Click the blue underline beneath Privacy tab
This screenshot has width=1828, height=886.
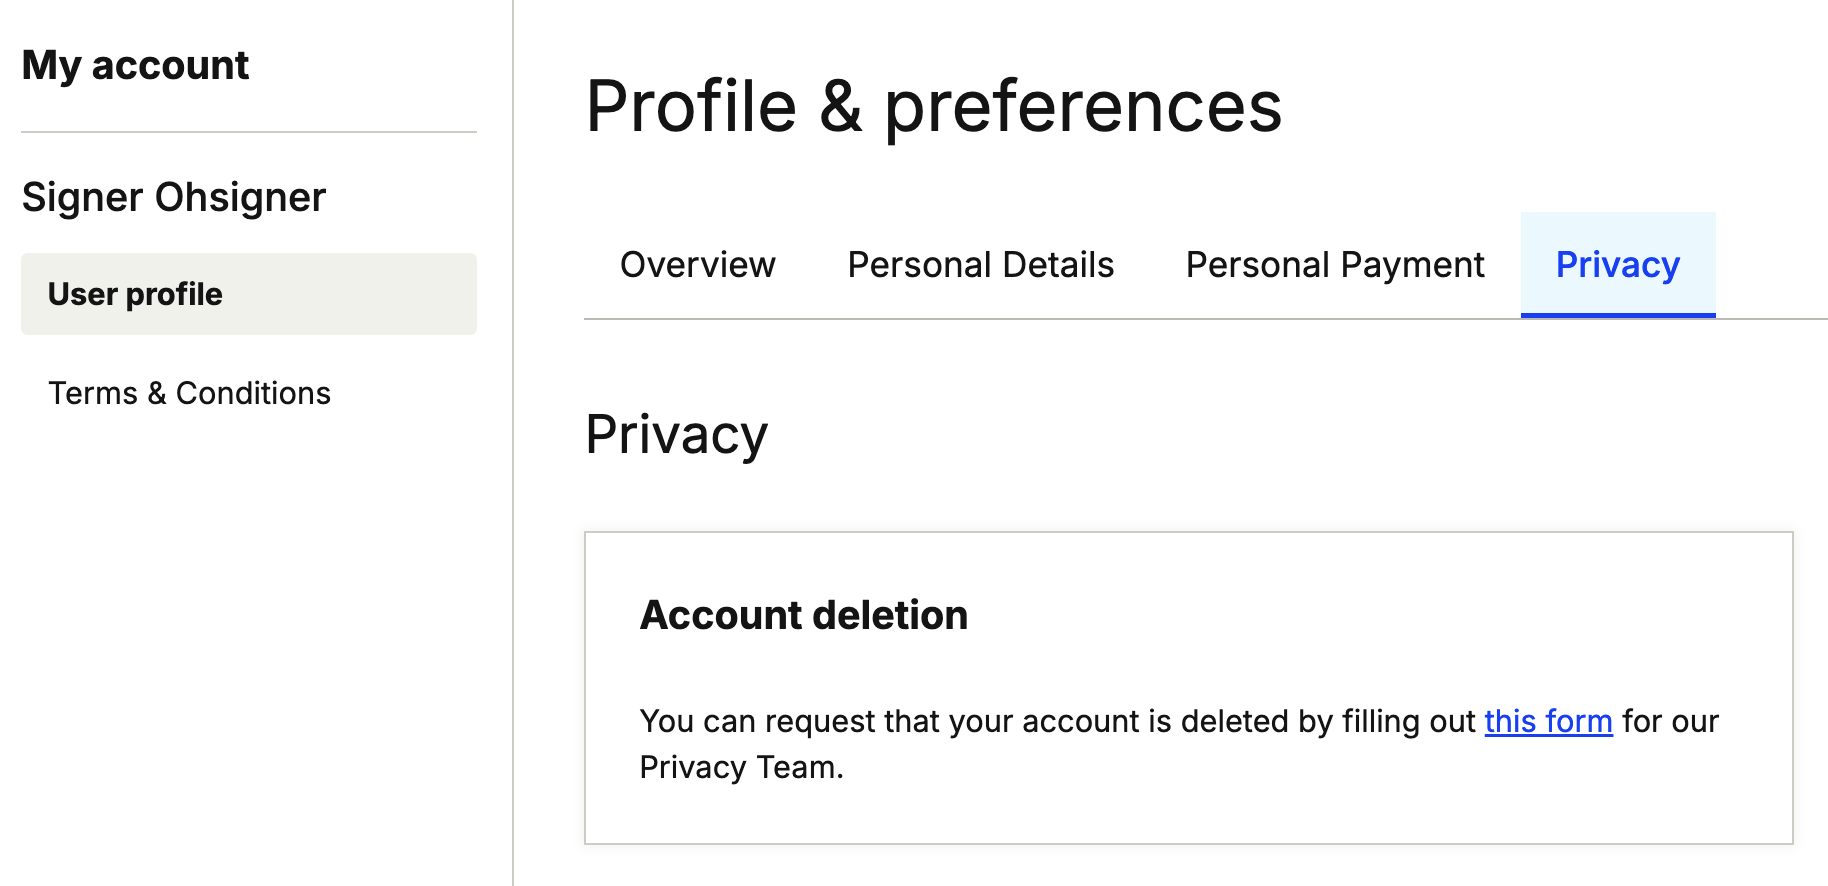pyautogui.click(x=1617, y=316)
